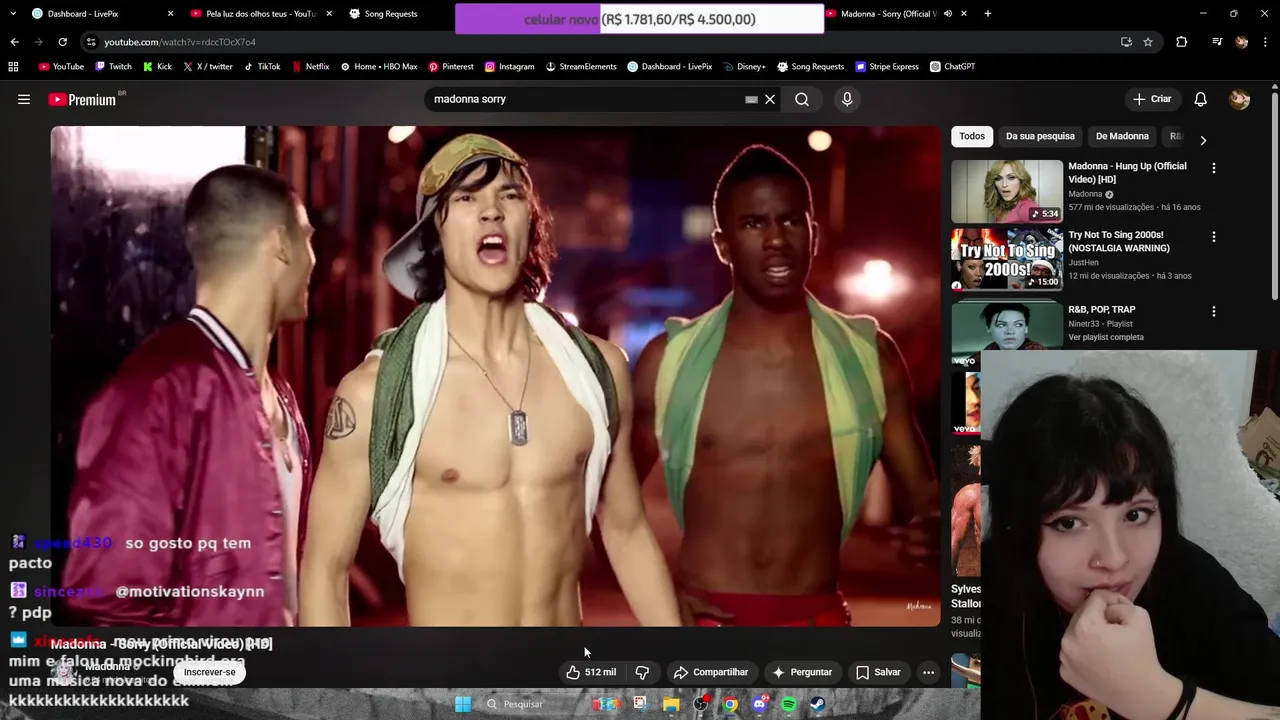Open Netflix bookmark

pyautogui.click(x=310, y=67)
